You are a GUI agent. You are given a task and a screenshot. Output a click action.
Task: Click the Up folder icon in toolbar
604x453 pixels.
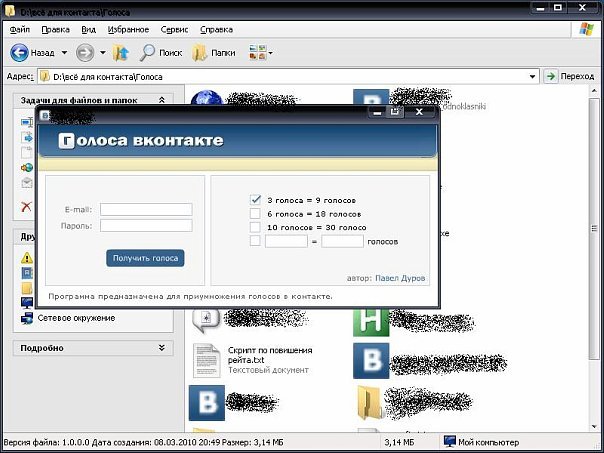[x=121, y=52]
